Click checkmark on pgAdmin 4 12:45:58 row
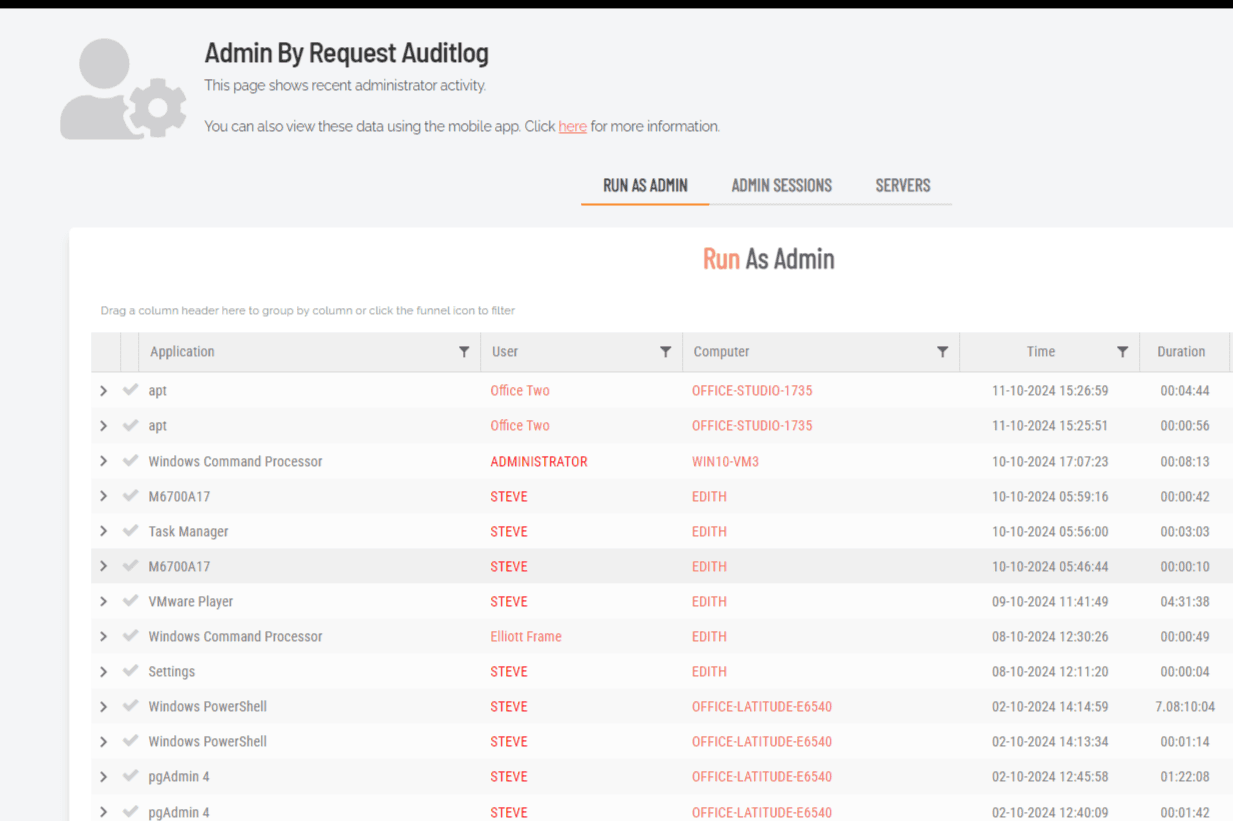The image size is (1233, 822). [130, 776]
